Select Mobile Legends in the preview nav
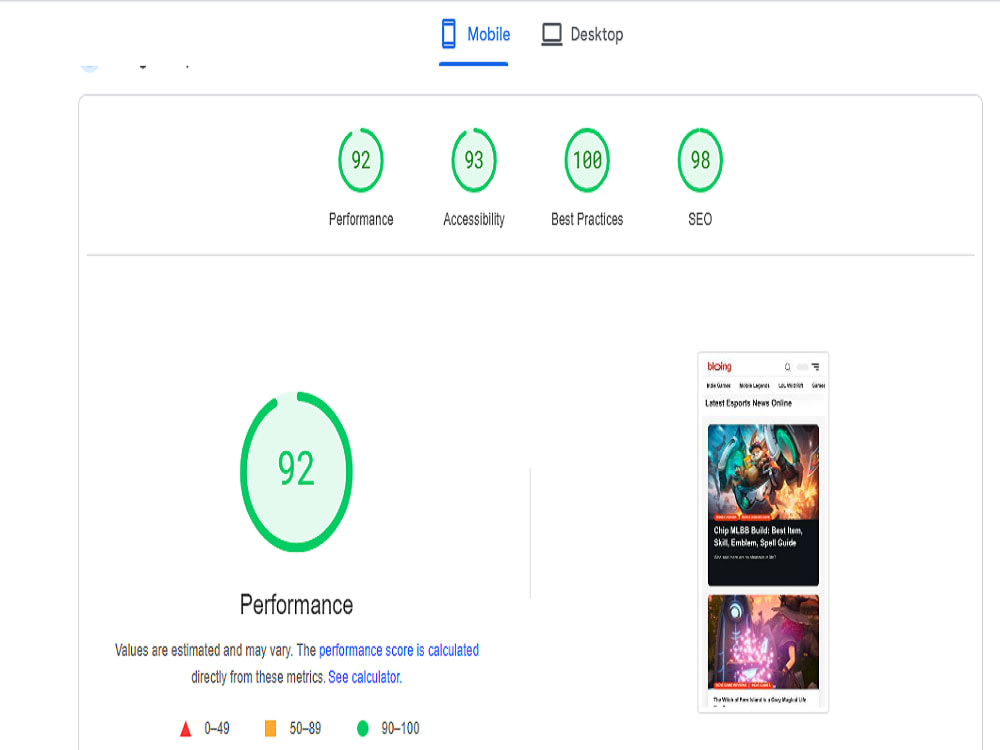This screenshot has height=750, width=1000. [x=754, y=384]
